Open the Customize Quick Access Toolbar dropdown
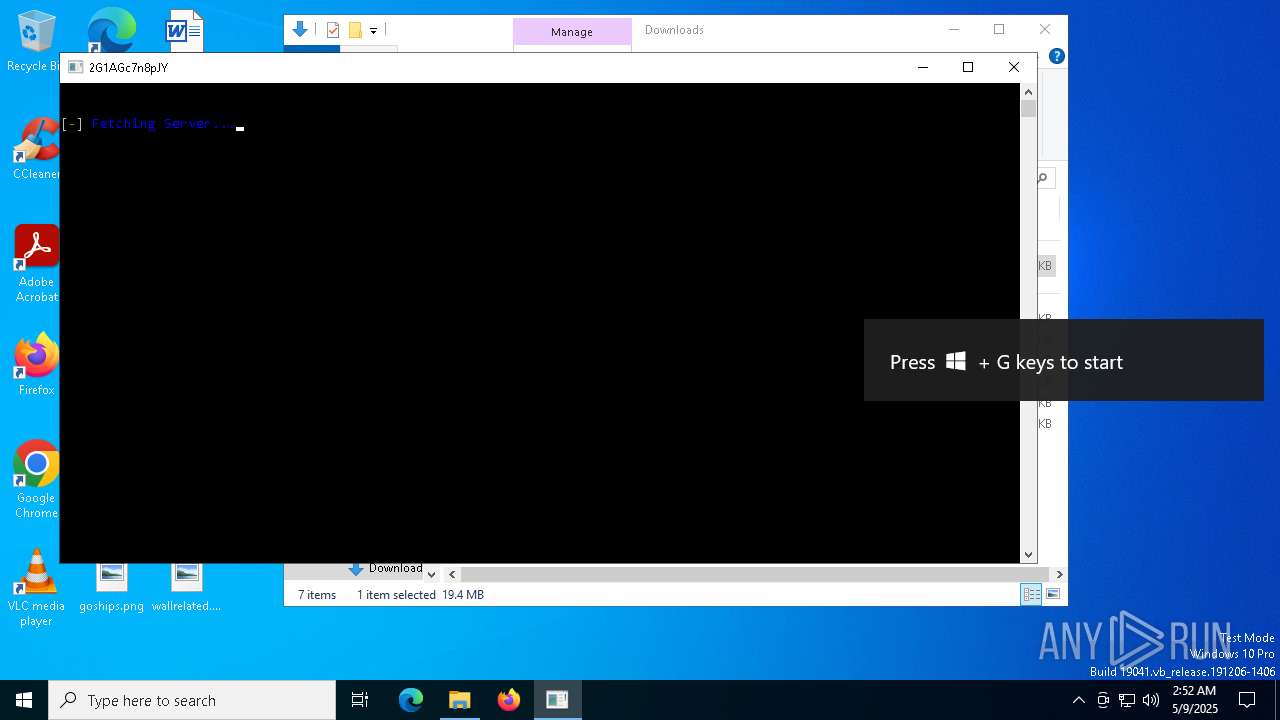 tap(373, 31)
